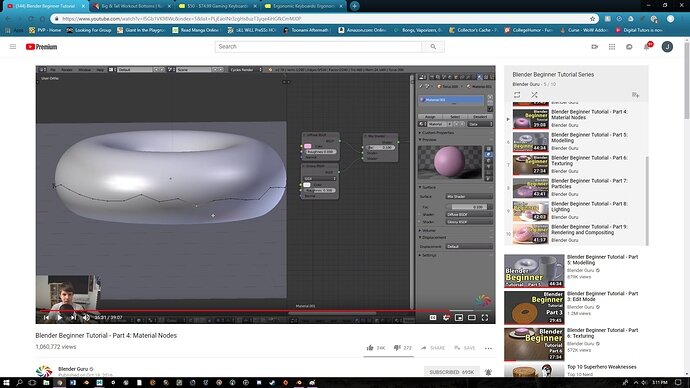Open File Explorer from taskbar
This screenshot has height=388, width=690.
coord(46,383)
